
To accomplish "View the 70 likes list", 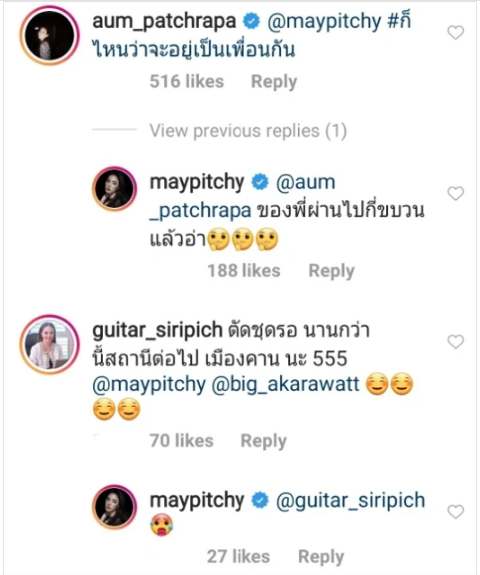I will pos(181,441).
